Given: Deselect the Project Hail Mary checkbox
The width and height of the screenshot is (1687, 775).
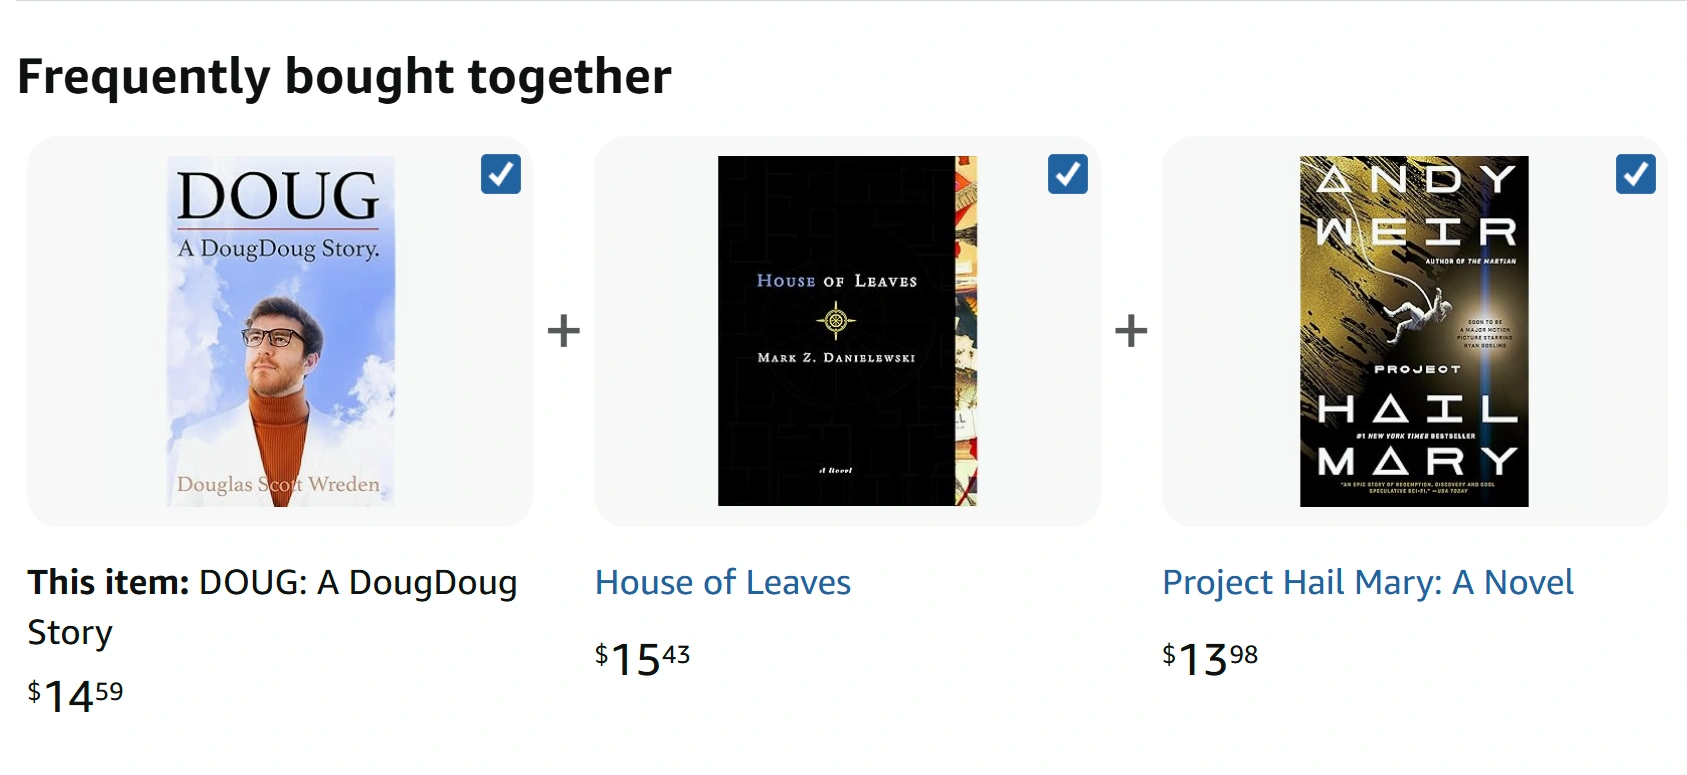Looking at the screenshot, I should (1635, 174).
